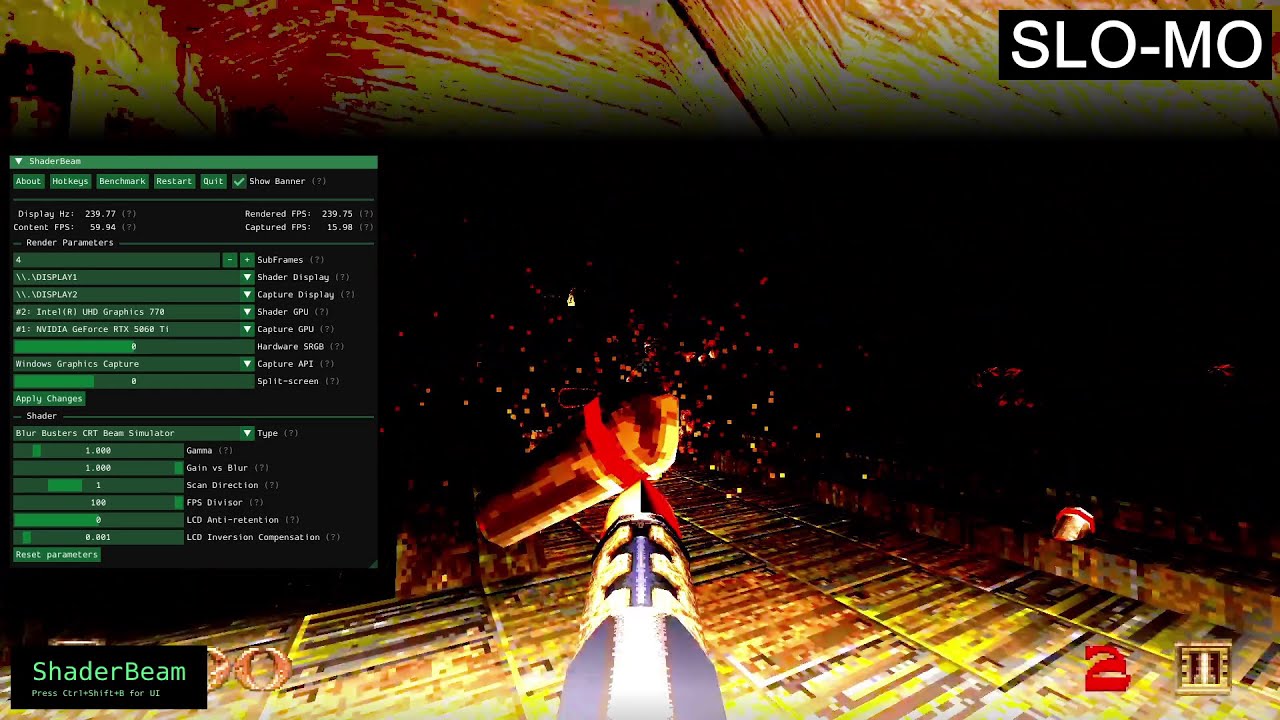The width and height of the screenshot is (1280, 720).
Task: Click the Gain vs Blur slider
Action: pyautogui.click(x=95, y=467)
